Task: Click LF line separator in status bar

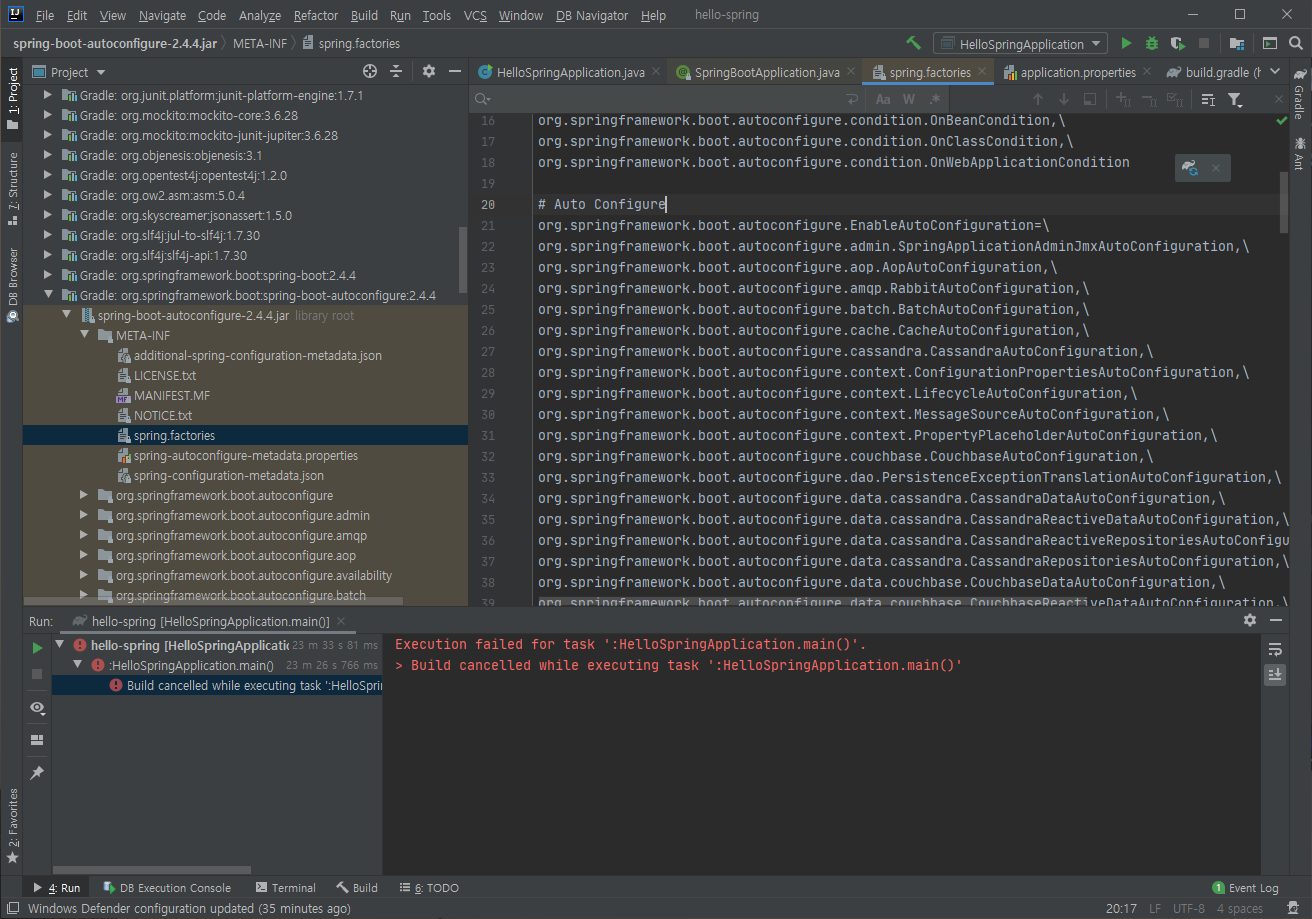Action: tap(1155, 909)
